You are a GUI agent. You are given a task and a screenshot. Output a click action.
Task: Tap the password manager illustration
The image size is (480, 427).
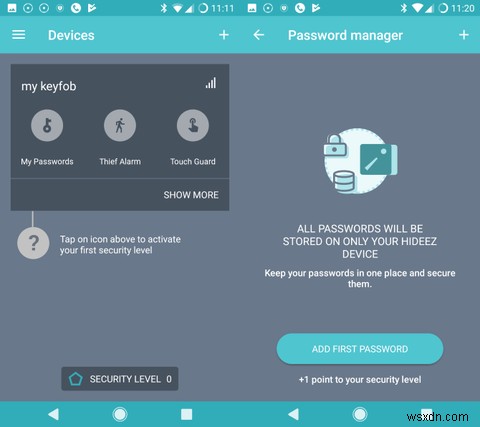coord(360,161)
